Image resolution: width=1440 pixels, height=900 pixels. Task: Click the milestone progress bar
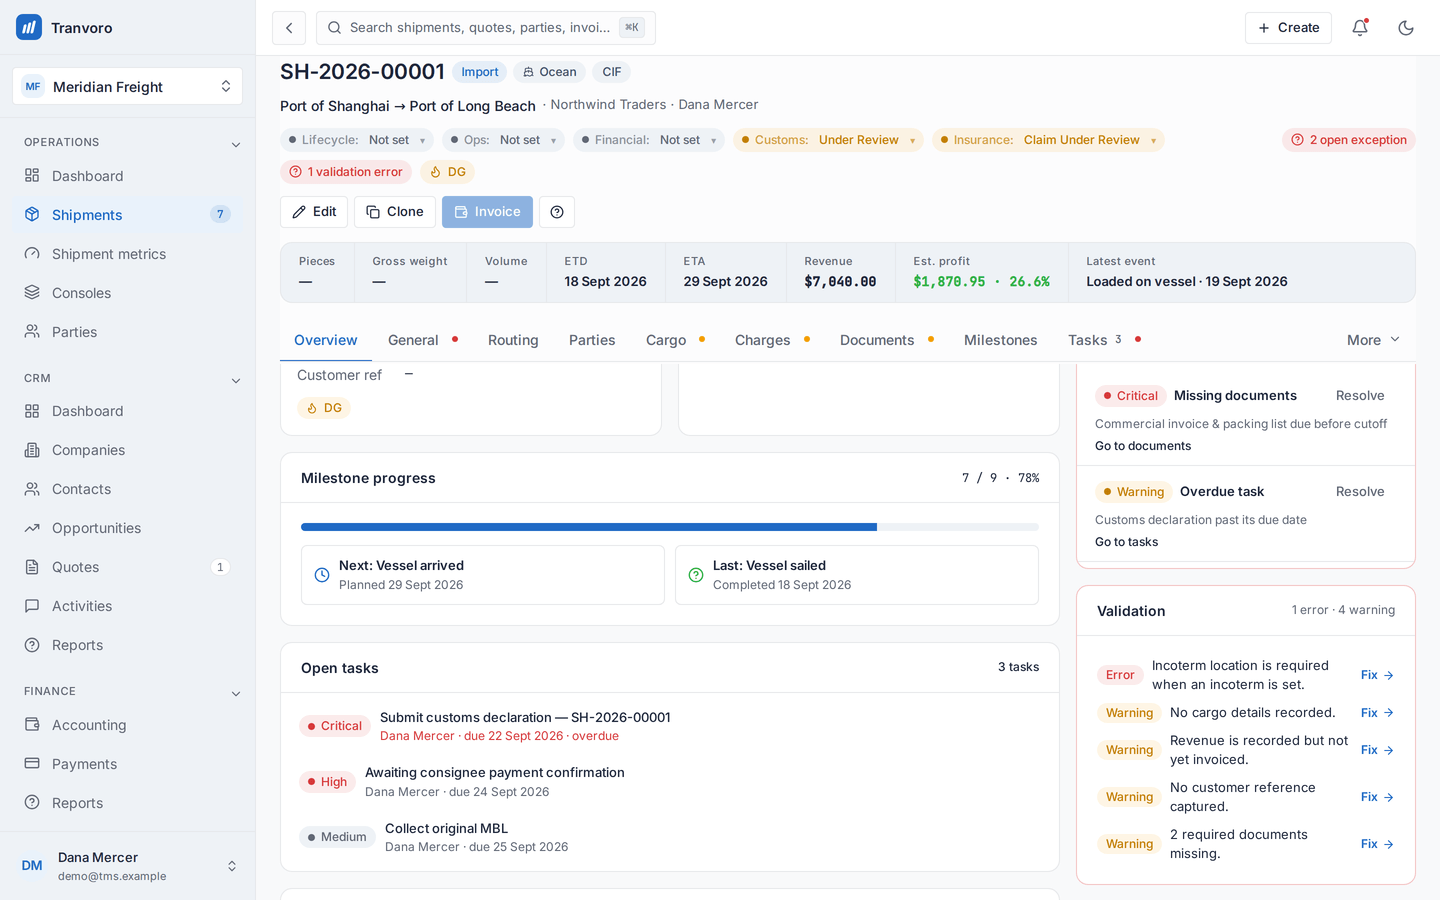pos(670,527)
